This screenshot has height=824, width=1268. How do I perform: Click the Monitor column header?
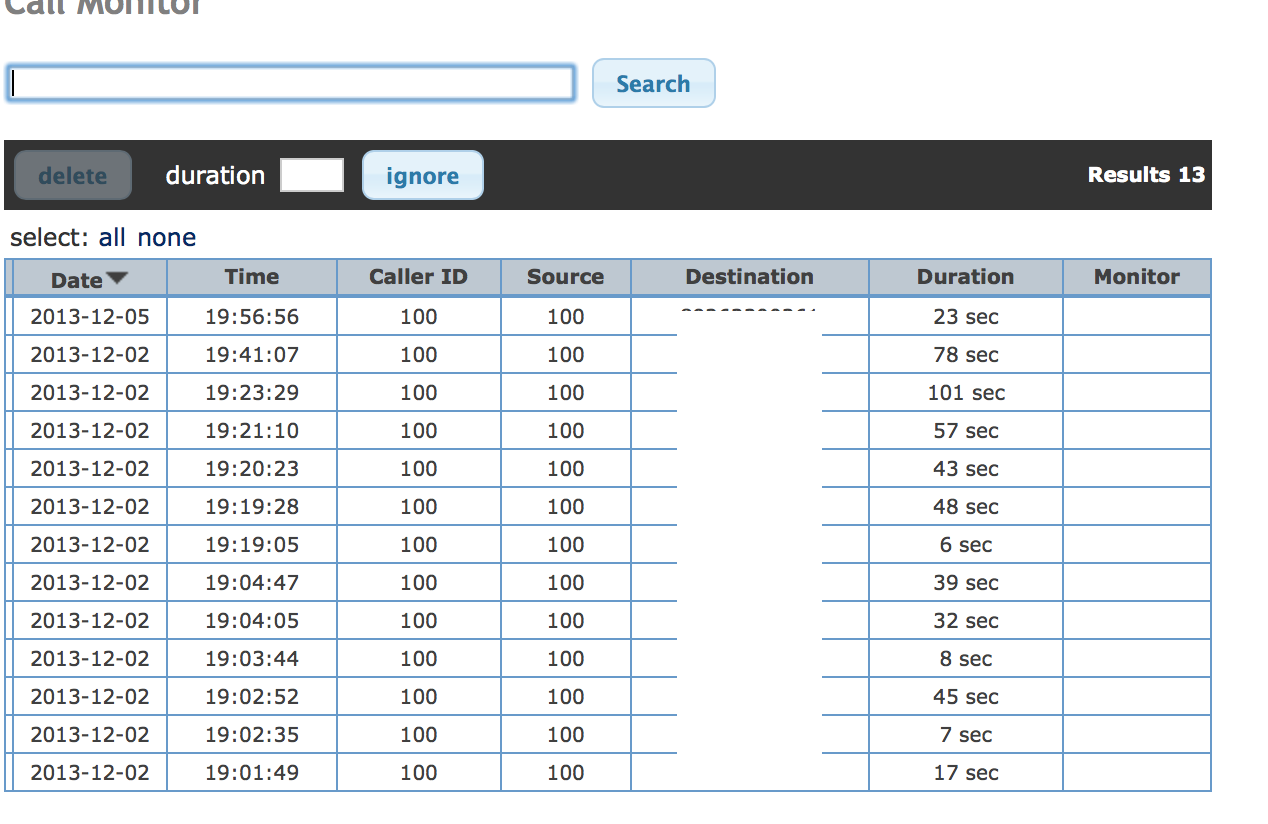(1136, 277)
